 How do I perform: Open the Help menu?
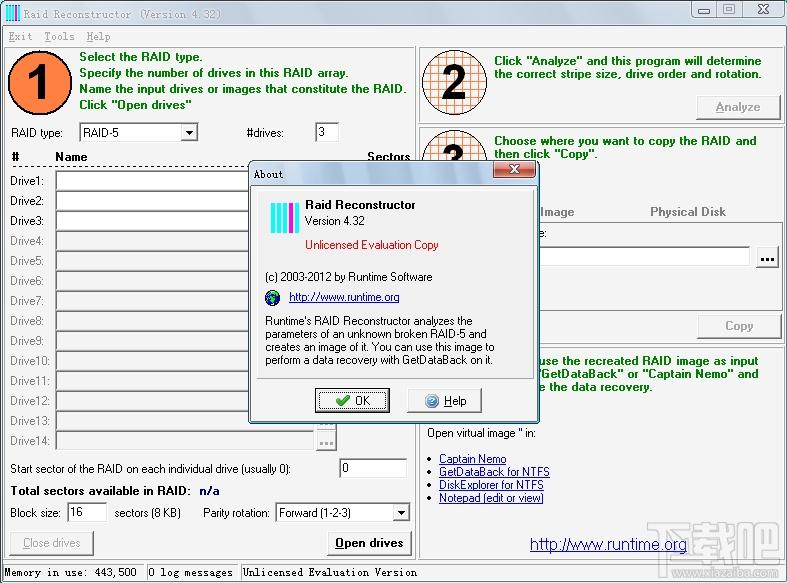click(97, 36)
